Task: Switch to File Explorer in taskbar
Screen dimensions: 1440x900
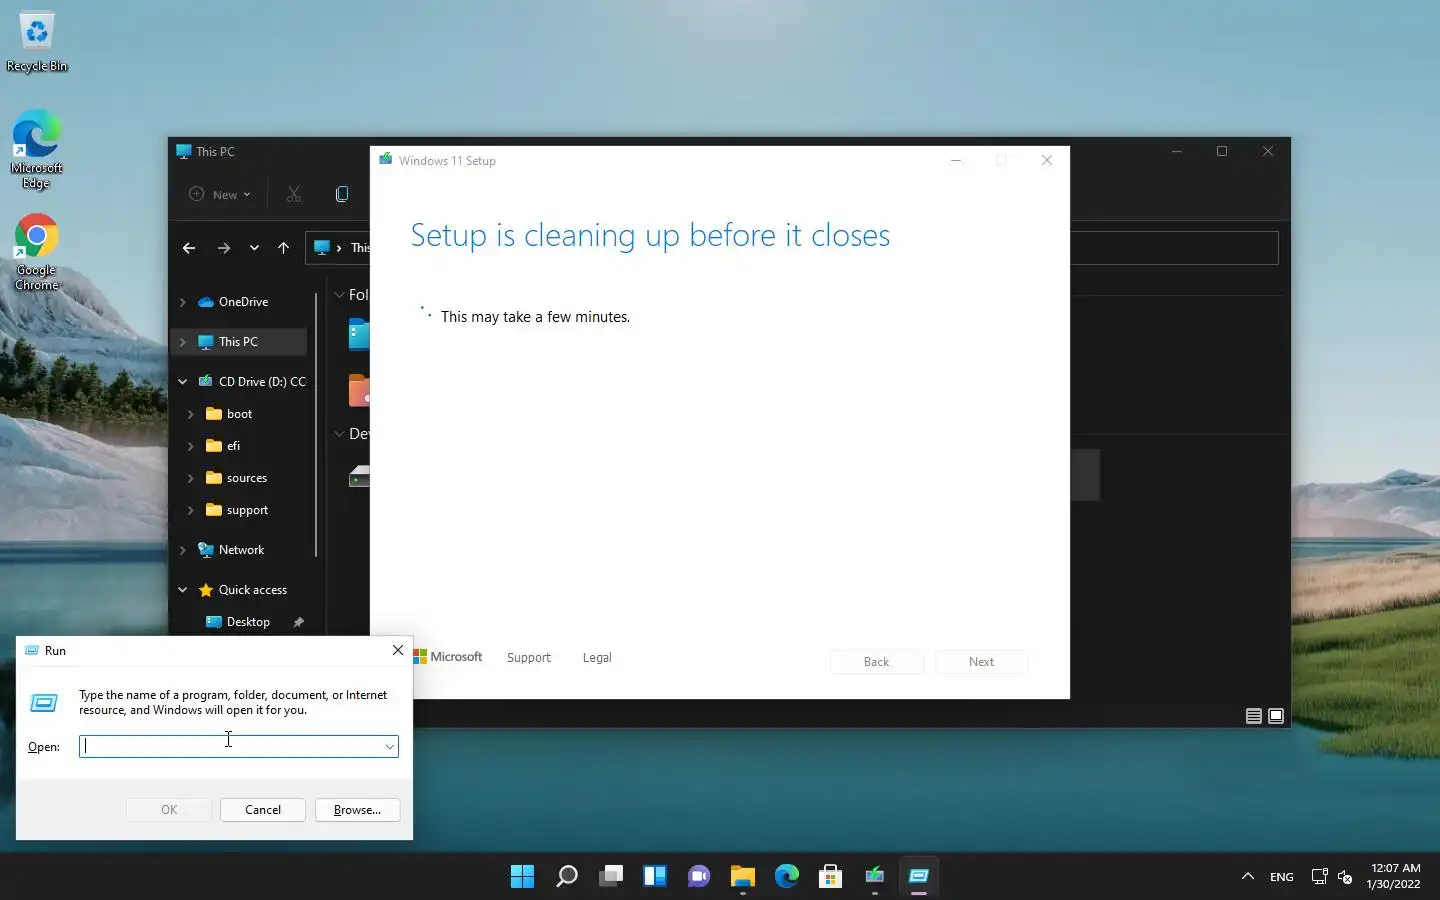Action: (x=742, y=877)
